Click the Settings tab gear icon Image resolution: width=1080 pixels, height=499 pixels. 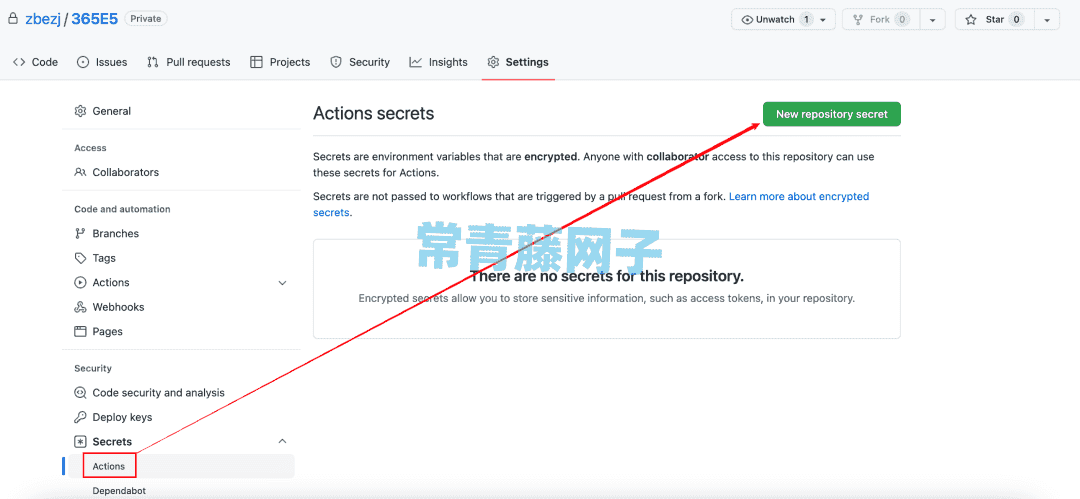[x=493, y=62]
